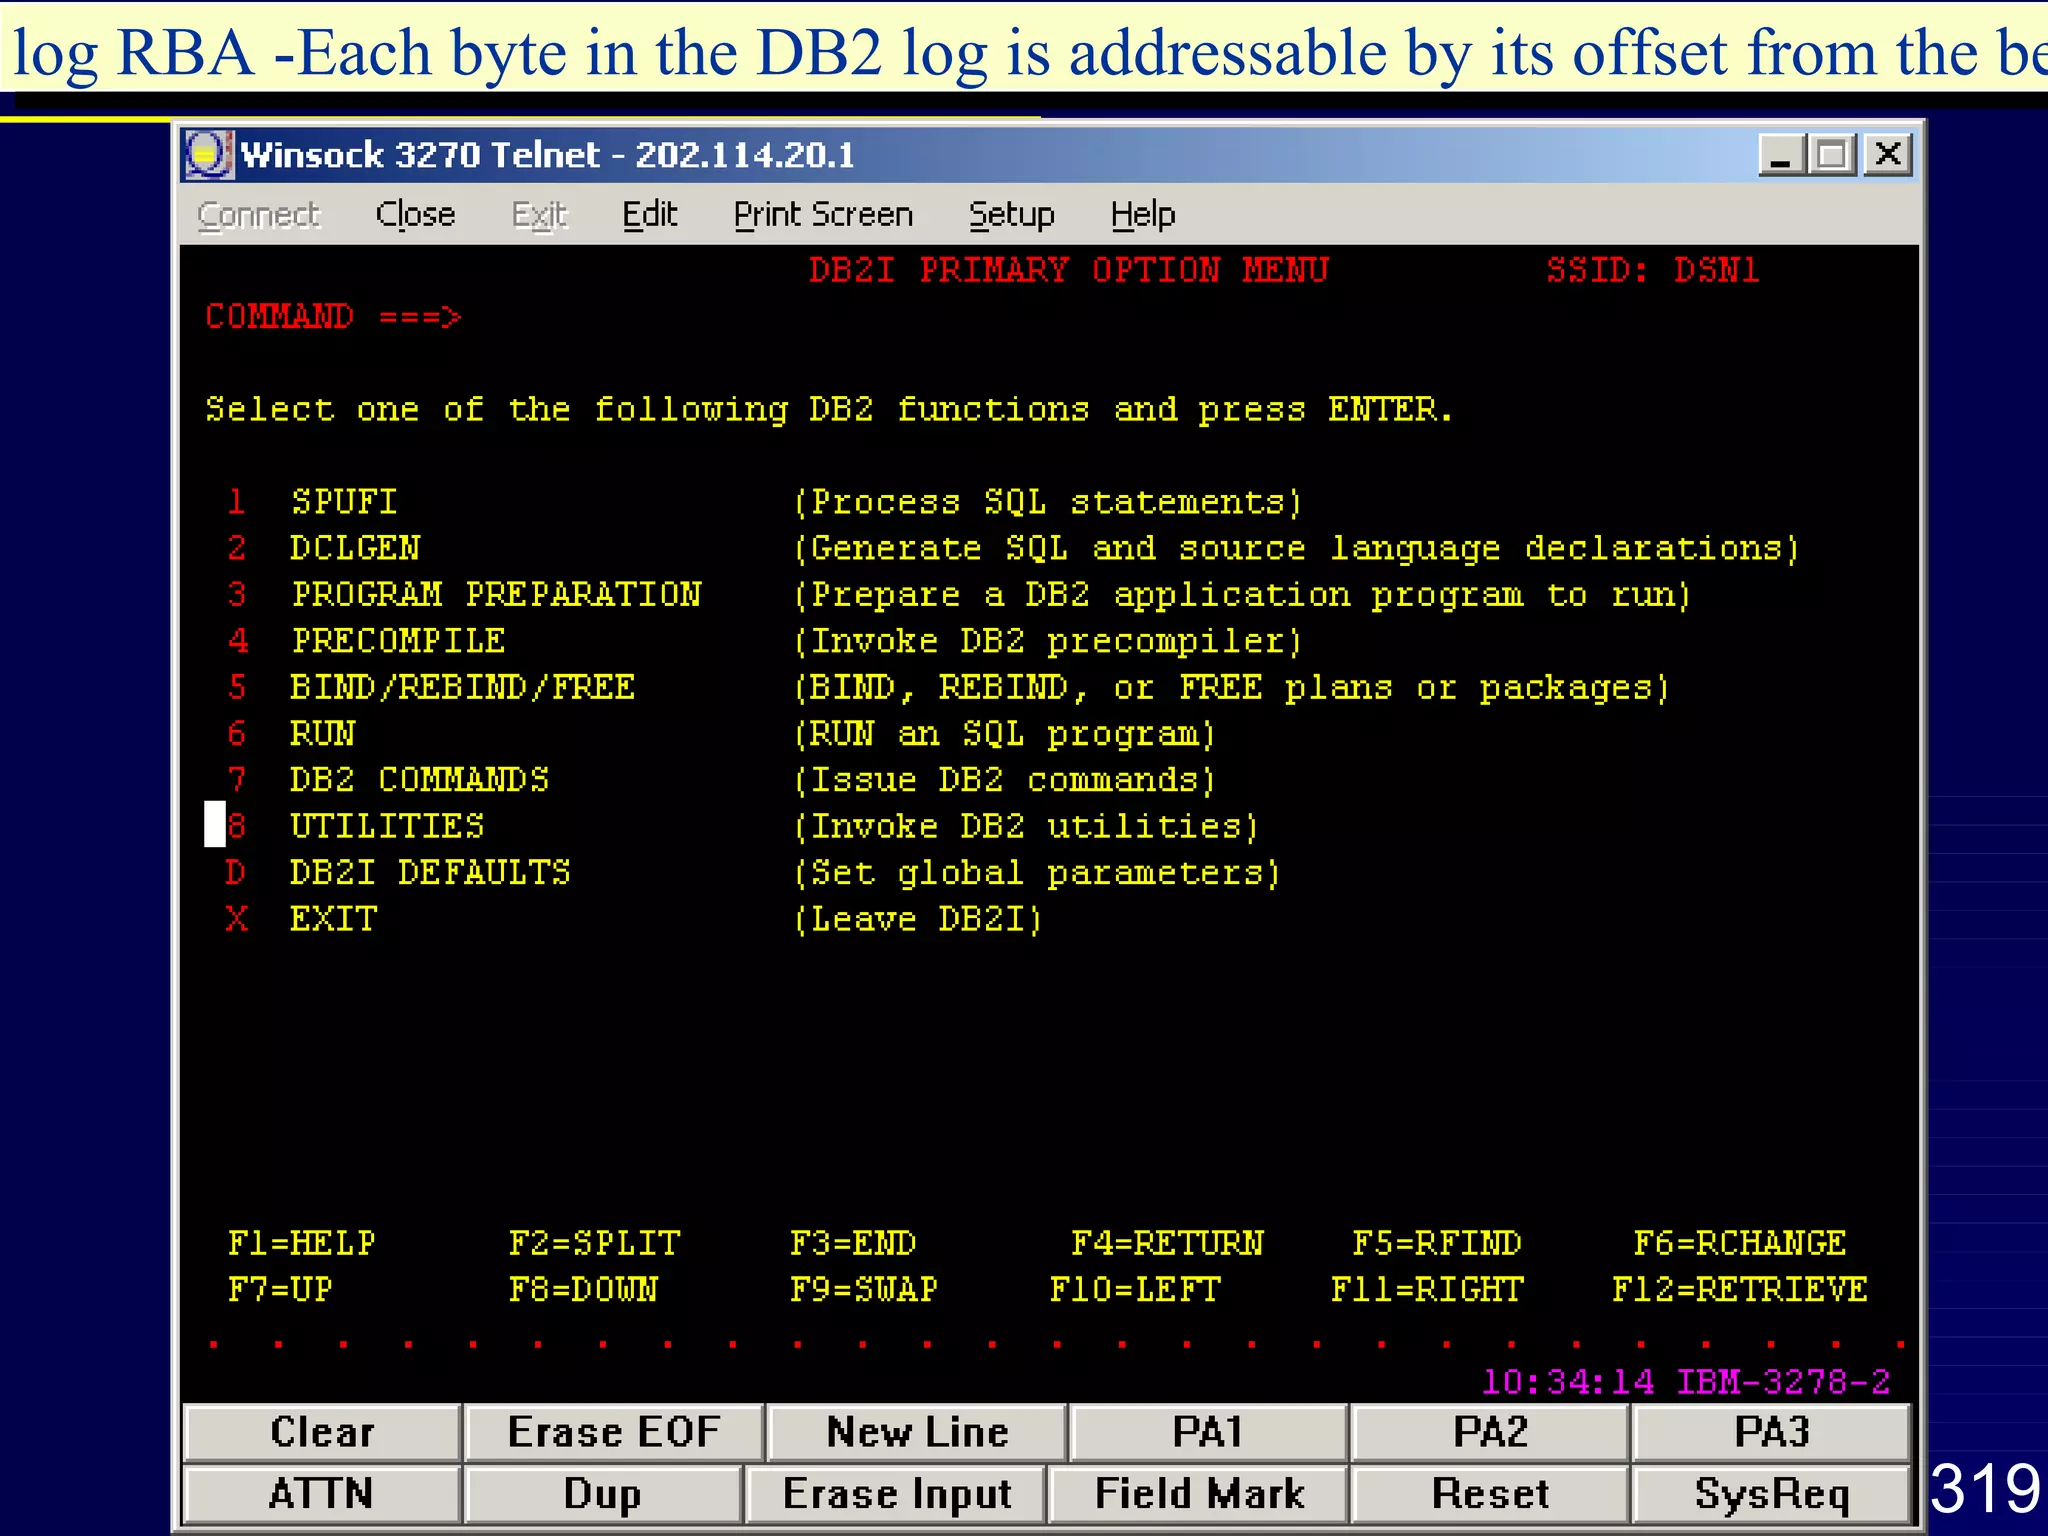Maximize the Winsock 3270 Telnet window

point(1832,155)
